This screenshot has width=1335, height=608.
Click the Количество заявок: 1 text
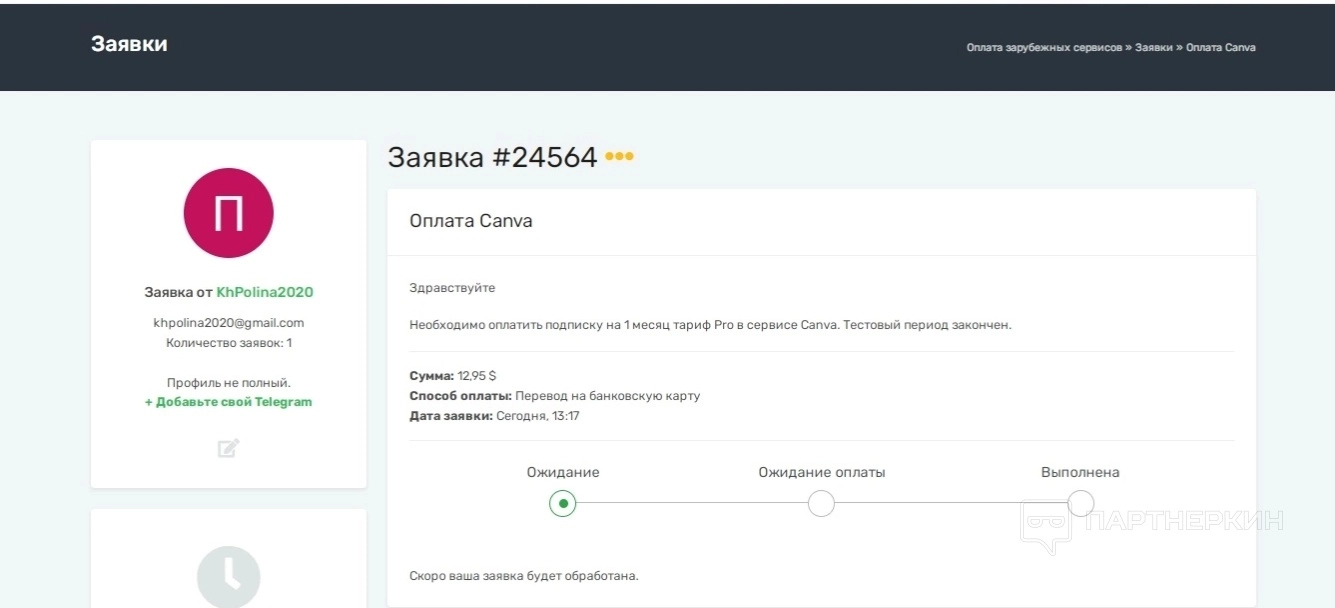point(229,343)
